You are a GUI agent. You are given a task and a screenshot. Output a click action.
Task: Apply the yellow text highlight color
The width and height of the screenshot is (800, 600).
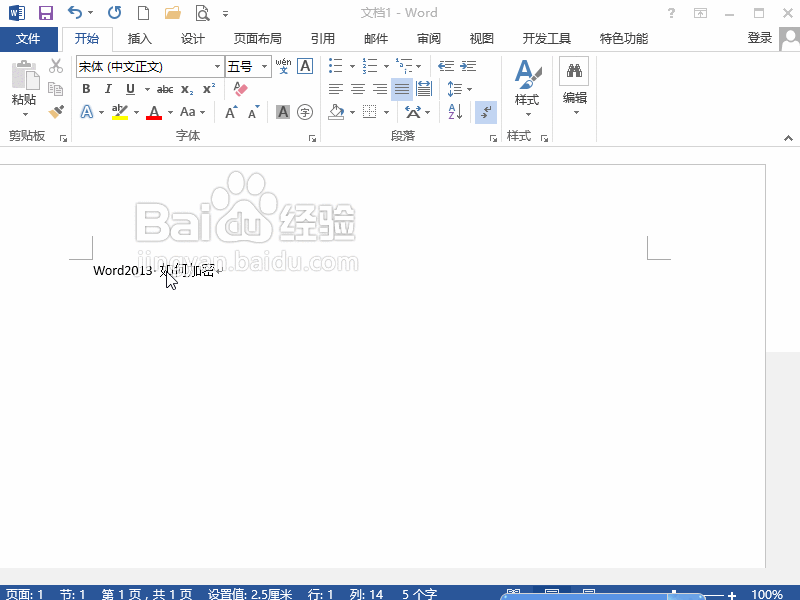[120, 112]
